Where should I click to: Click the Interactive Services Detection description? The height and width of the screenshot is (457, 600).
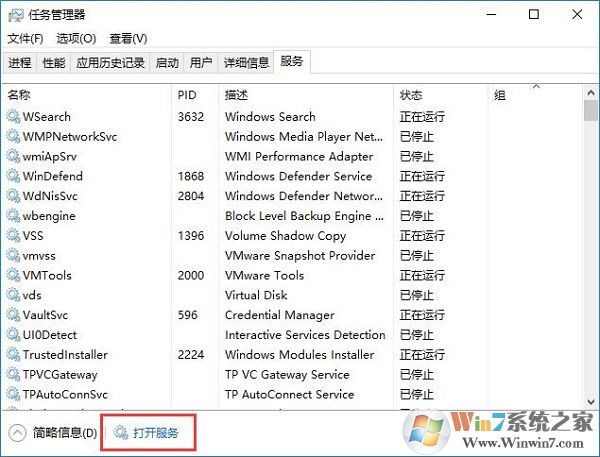(x=305, y=335)
